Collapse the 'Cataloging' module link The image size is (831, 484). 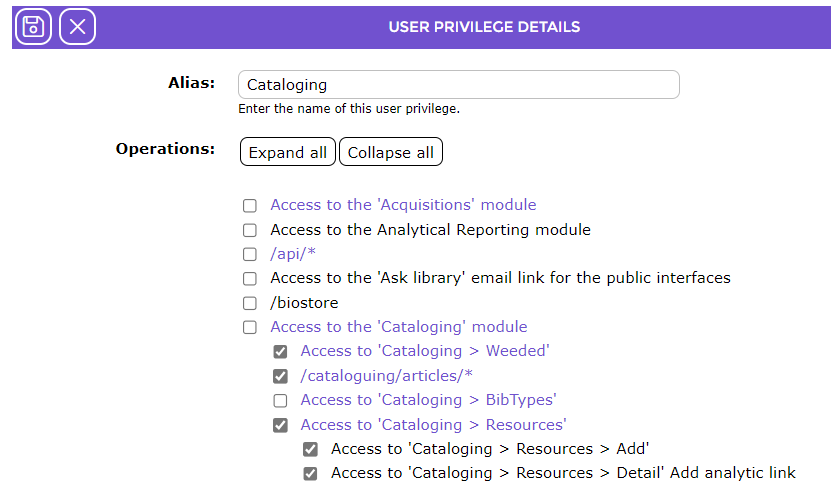[399, 327]
